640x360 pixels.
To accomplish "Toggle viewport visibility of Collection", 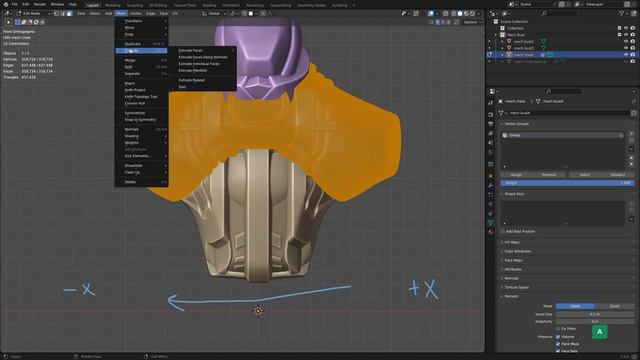I will coord(626,28).
